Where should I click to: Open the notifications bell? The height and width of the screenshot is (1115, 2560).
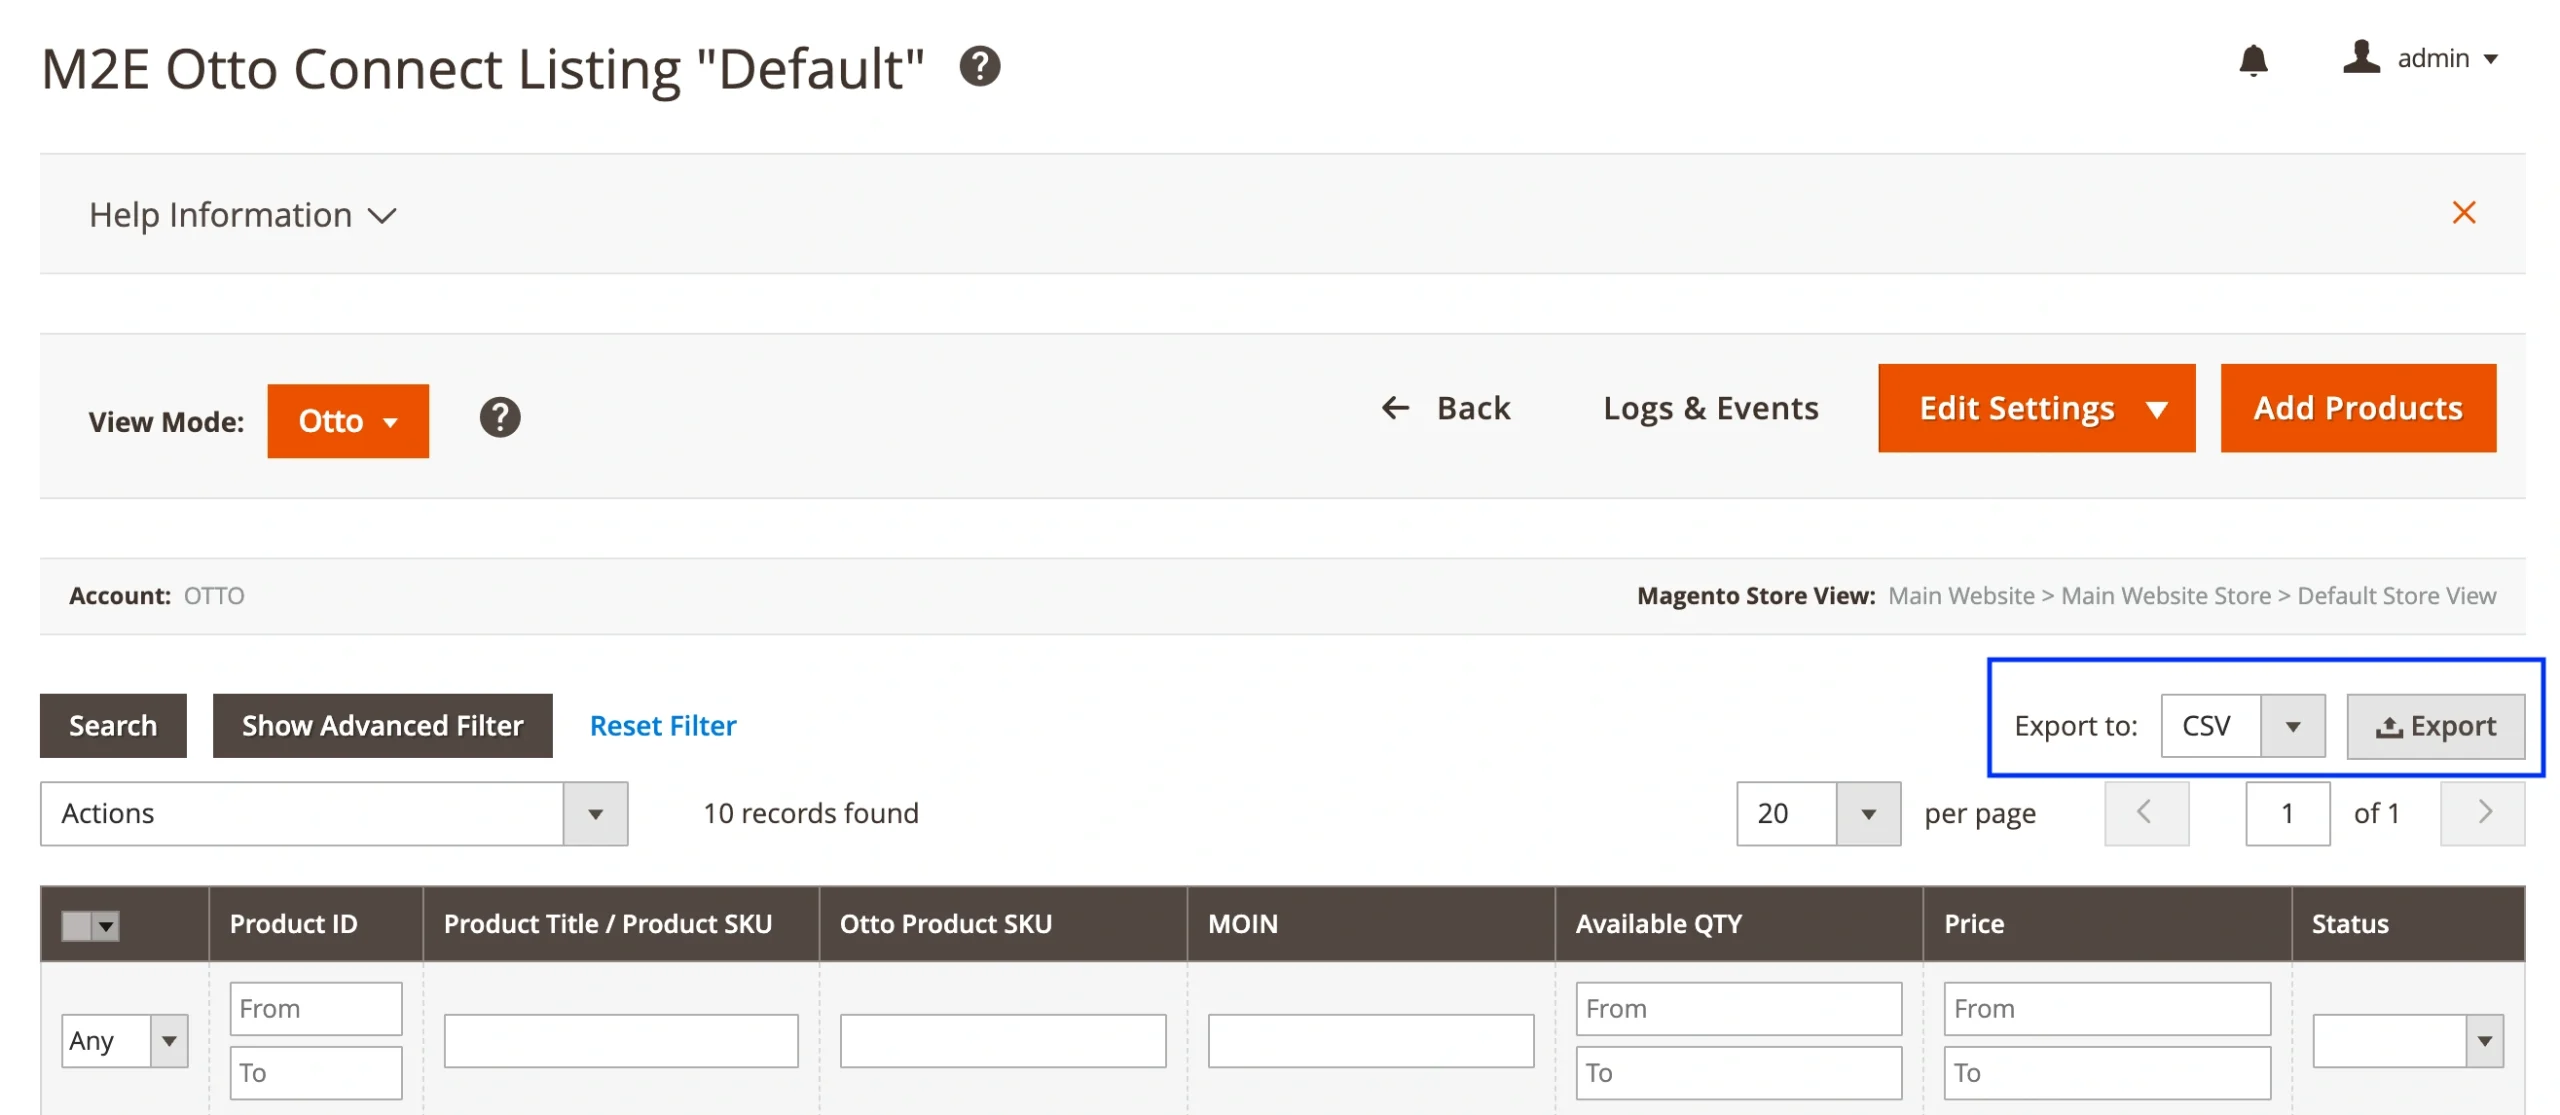click(x=2252, y=60)
